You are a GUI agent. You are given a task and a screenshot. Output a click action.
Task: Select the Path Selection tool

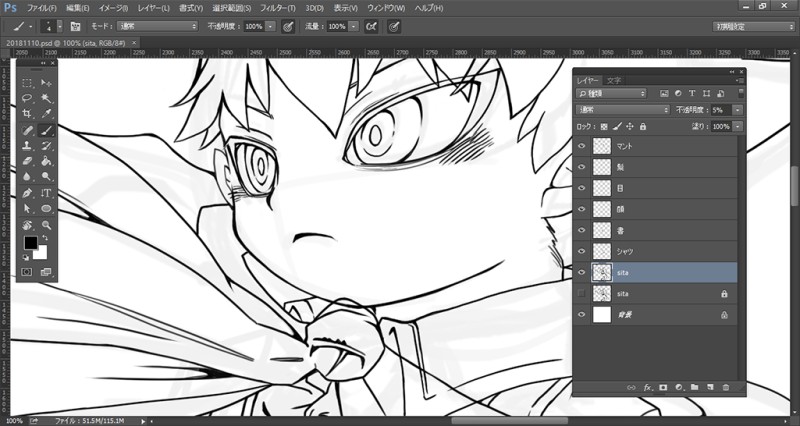pyautogui.click(x=28, y=209)
